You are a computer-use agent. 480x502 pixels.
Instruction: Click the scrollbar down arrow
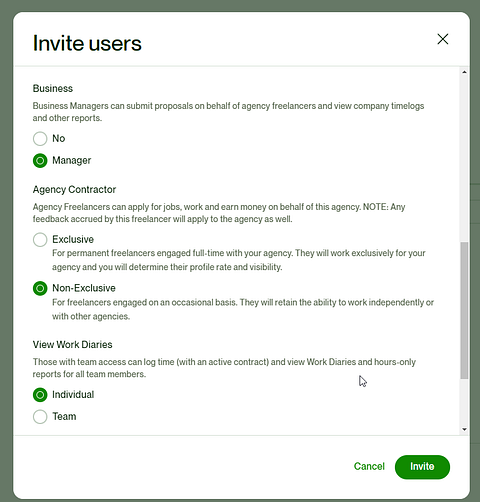[x=464, y=429]
